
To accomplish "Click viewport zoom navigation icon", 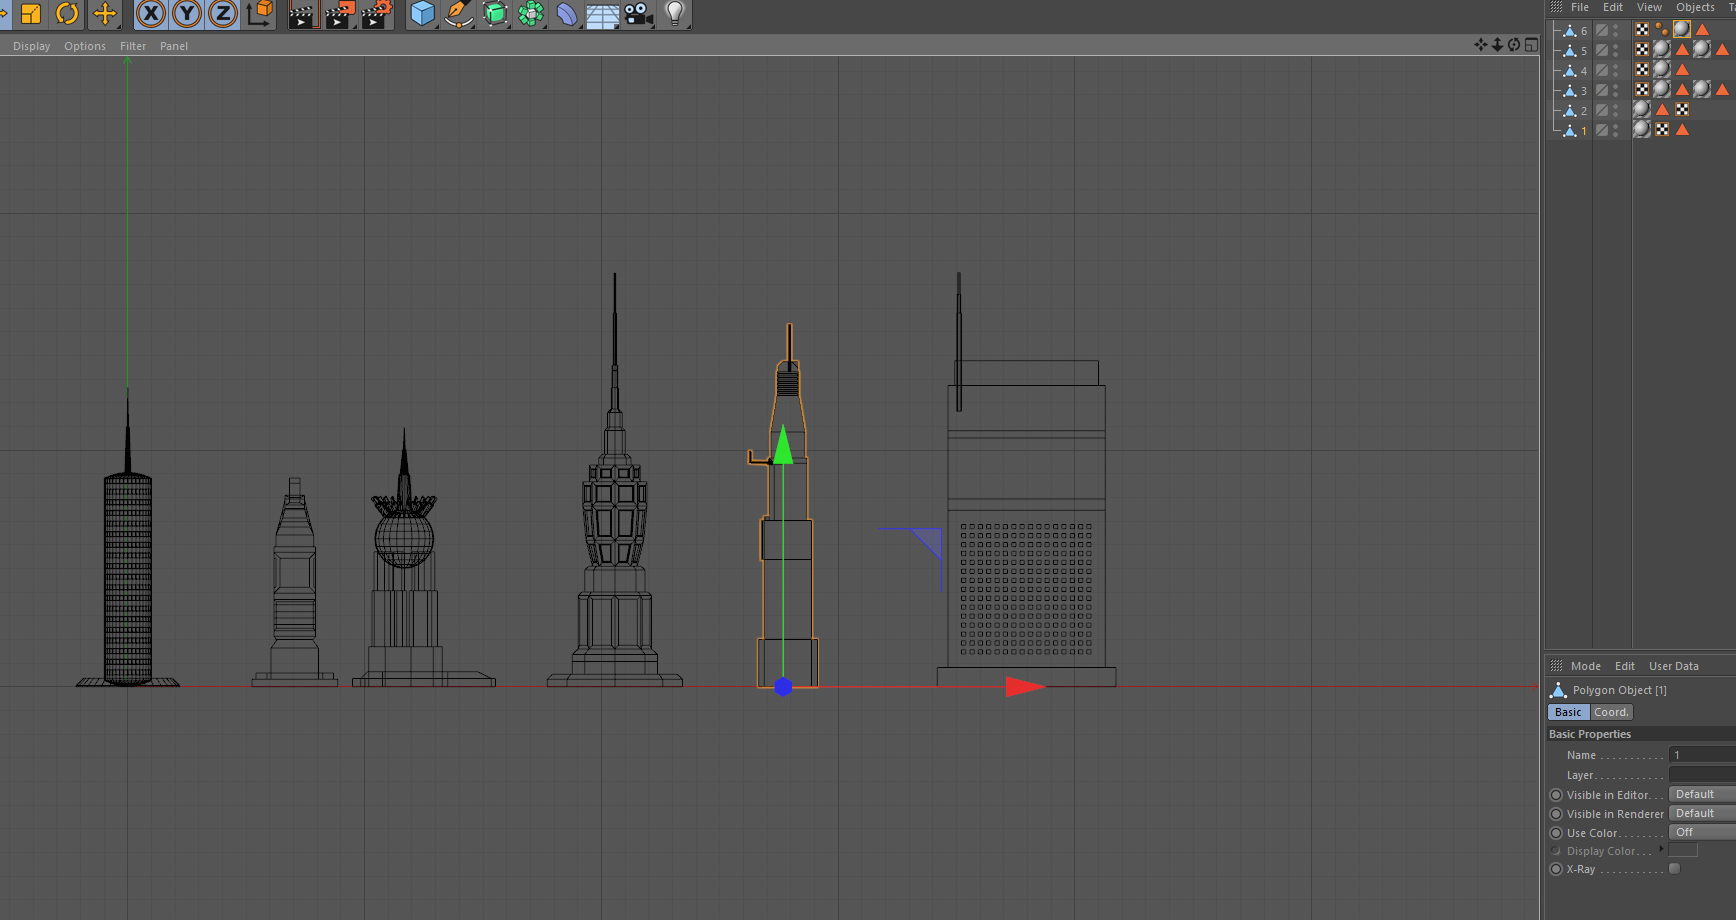I will click(1497, 44).
